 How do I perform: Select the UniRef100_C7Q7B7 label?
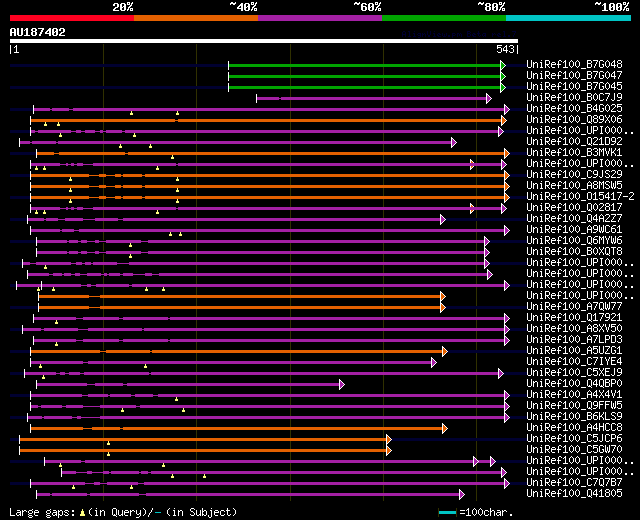tap(574, 482)
